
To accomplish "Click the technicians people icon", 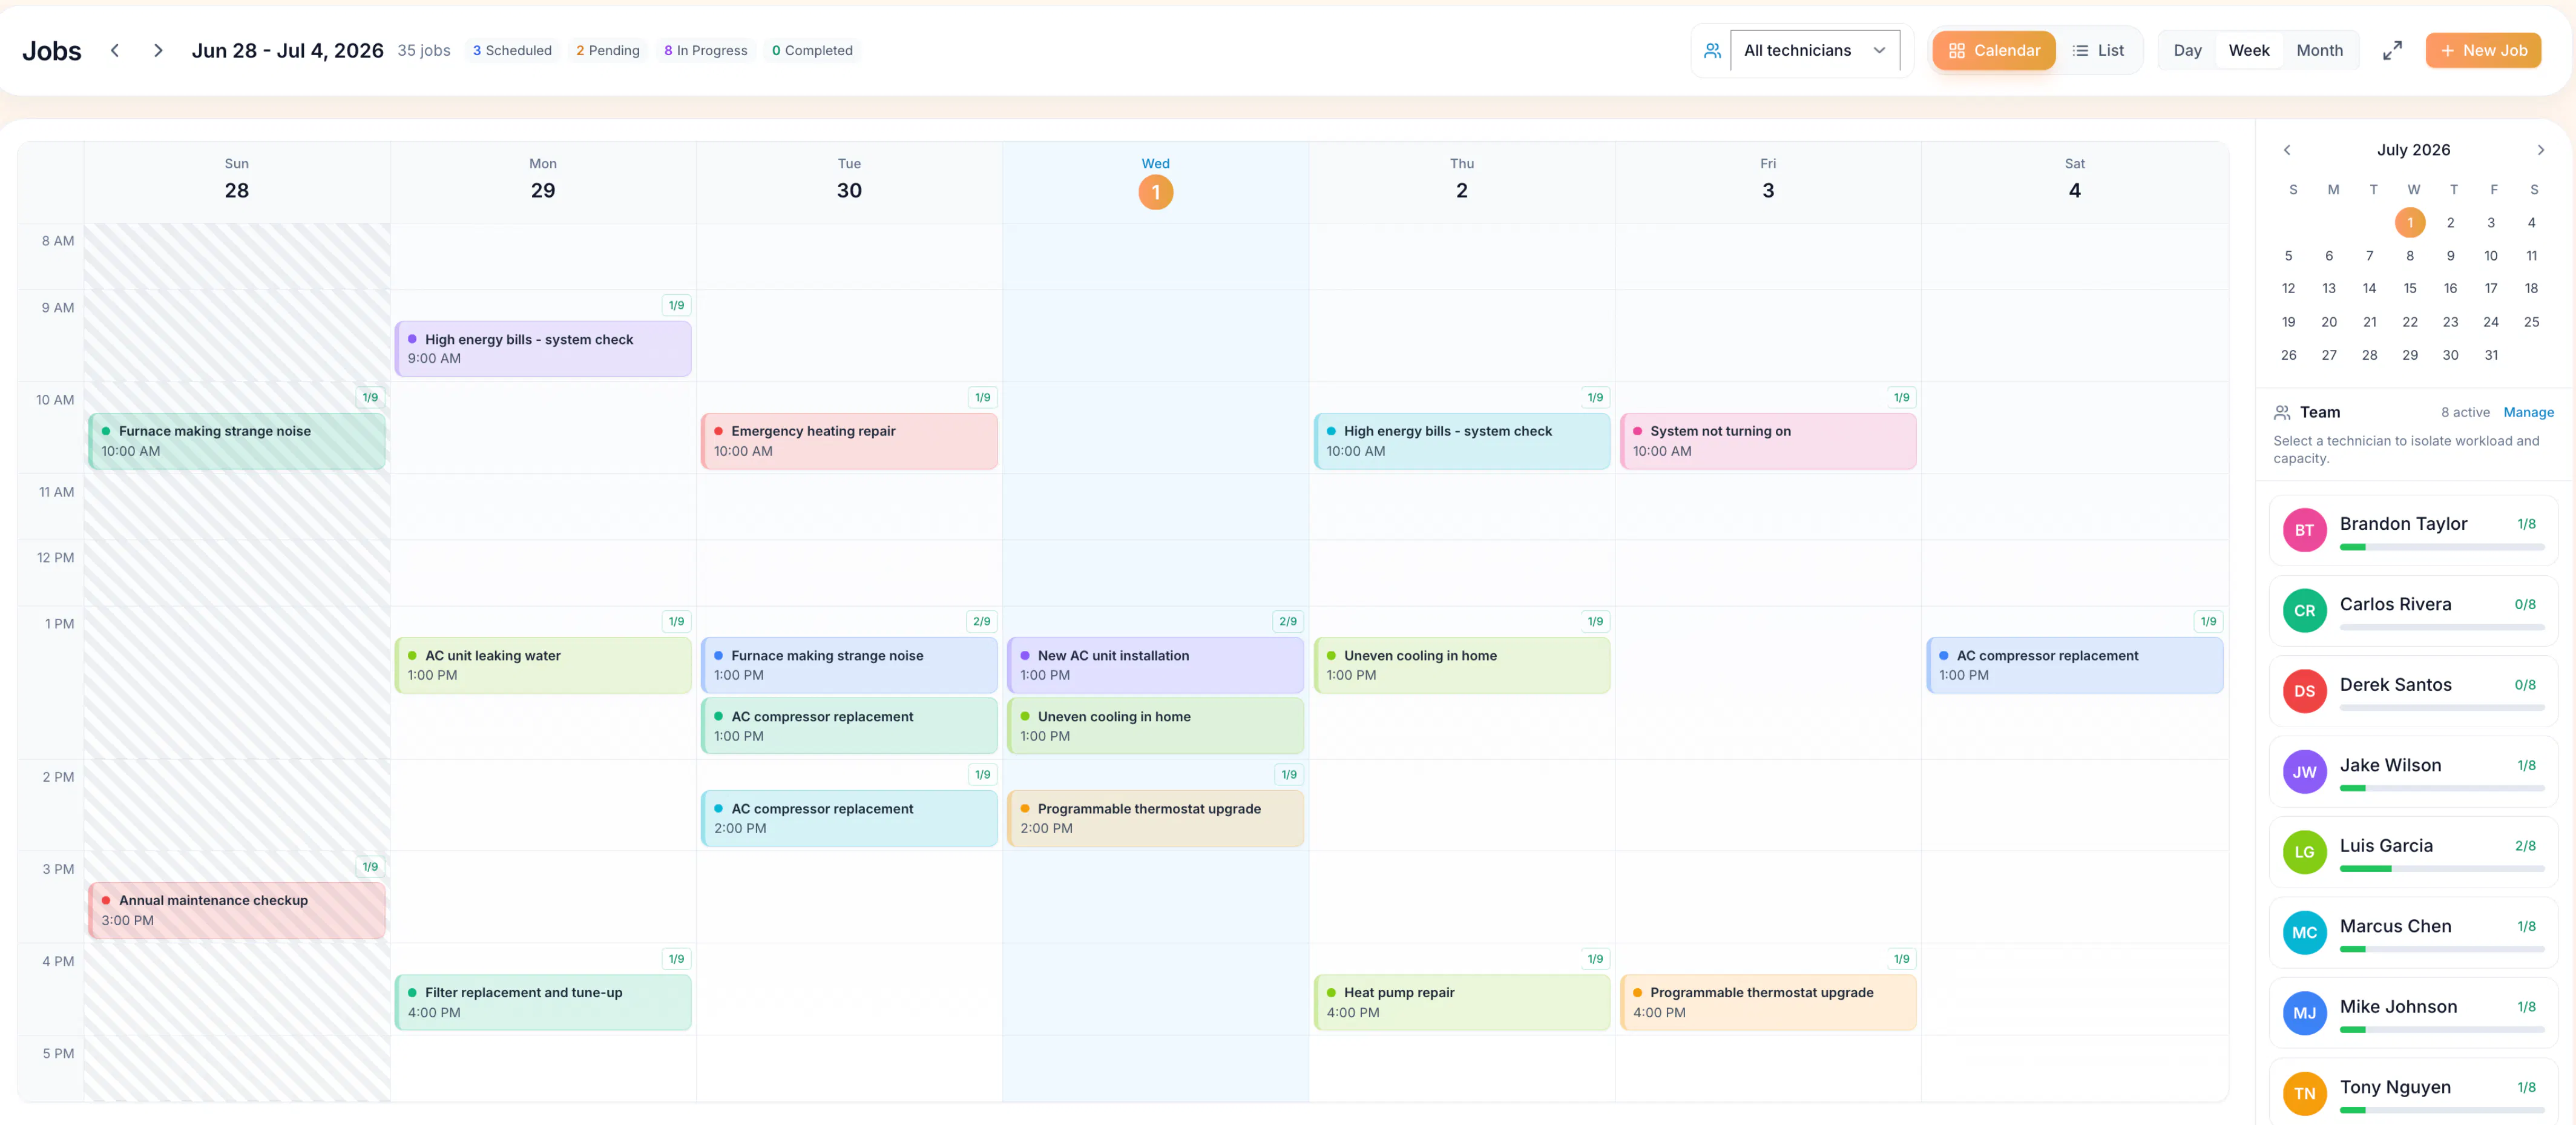I will (x=1712, y=50).
